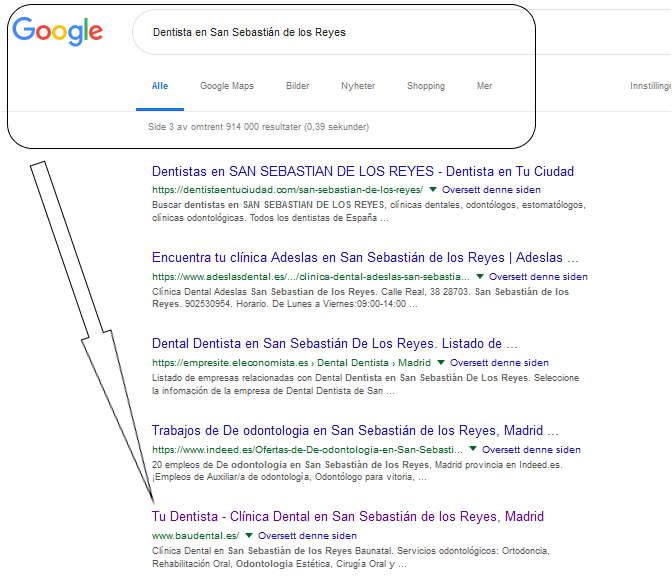Expand dropdown arrow beside www.baudental.es URL

click(249, 535)
